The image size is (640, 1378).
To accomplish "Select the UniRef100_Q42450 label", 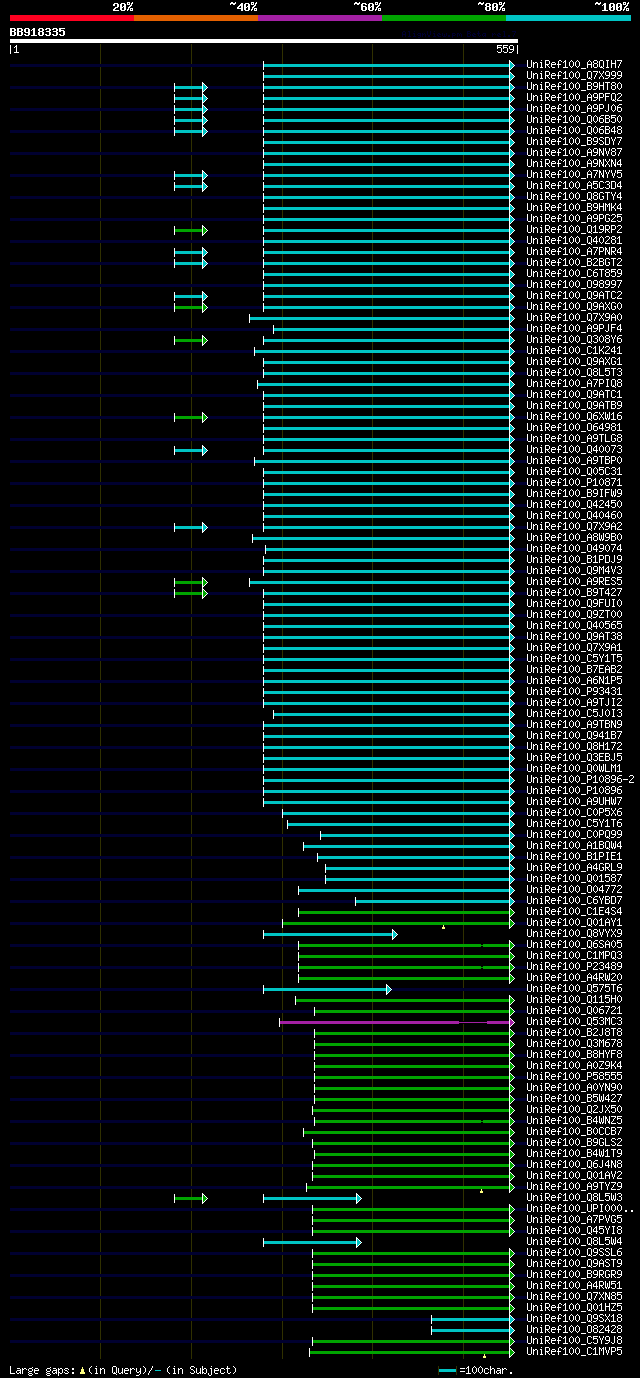I will [575, 504].
